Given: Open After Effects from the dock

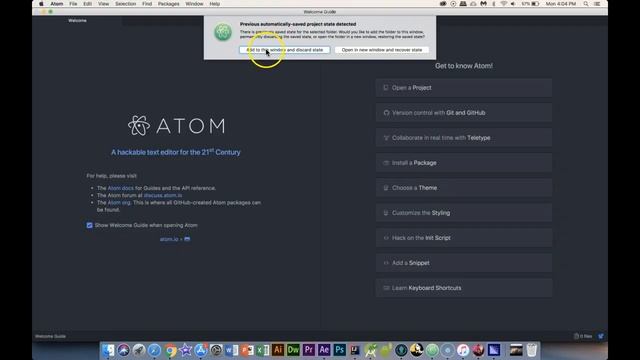Looking at the screenshot, I should click(x=324, y=350).
